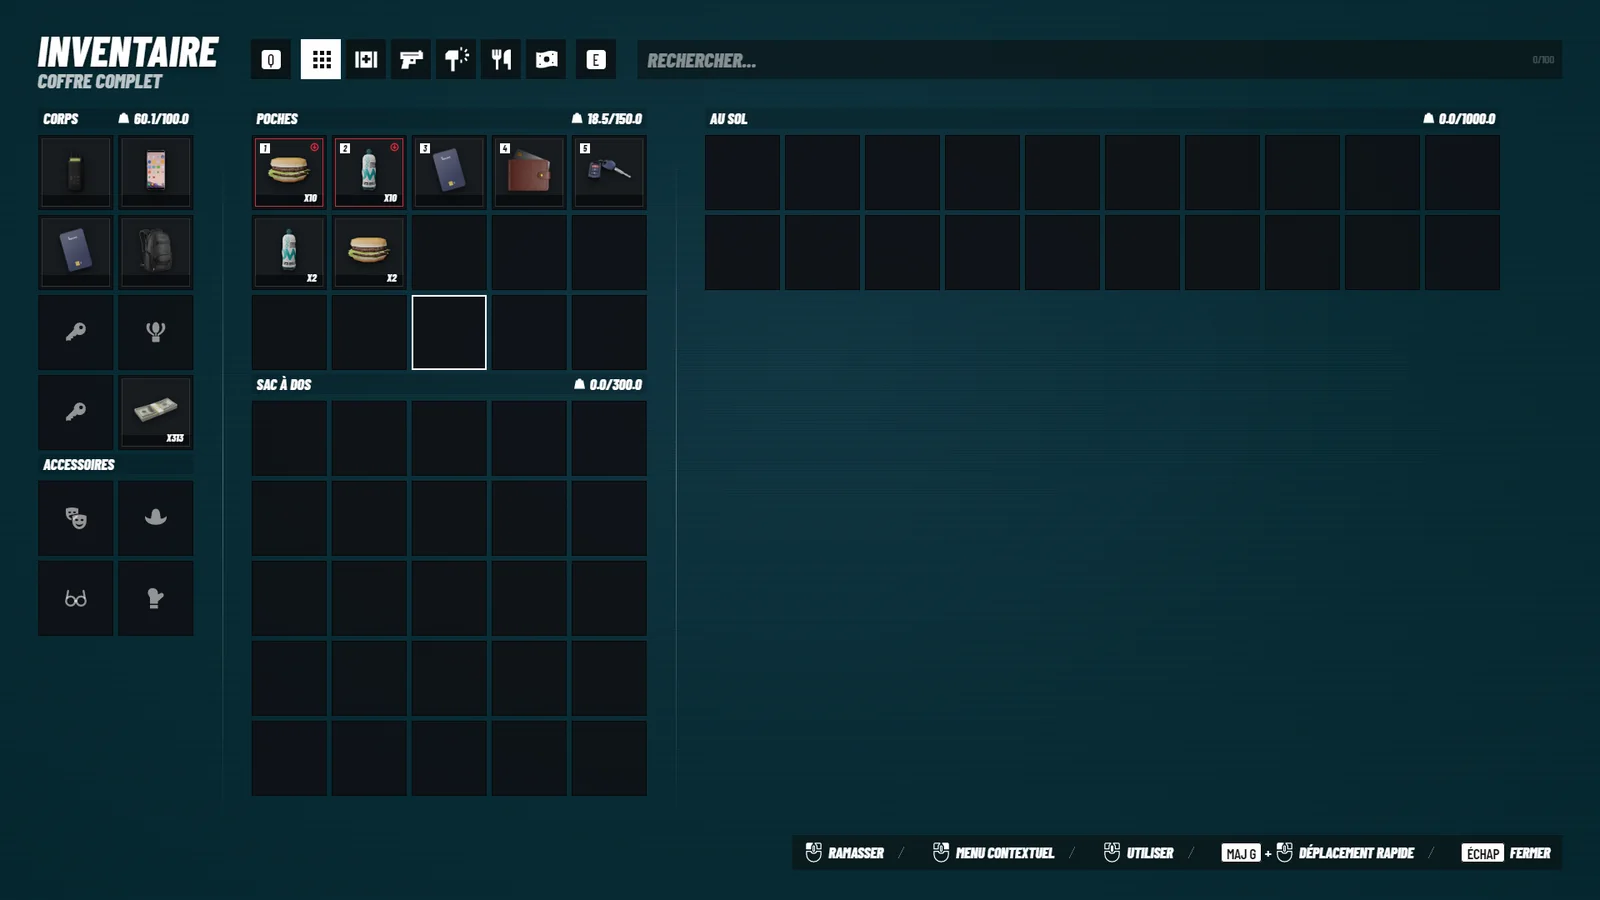Filter inventory by money banknote icon
Screen dimensions: 1600x900
[x=546, y=60]
